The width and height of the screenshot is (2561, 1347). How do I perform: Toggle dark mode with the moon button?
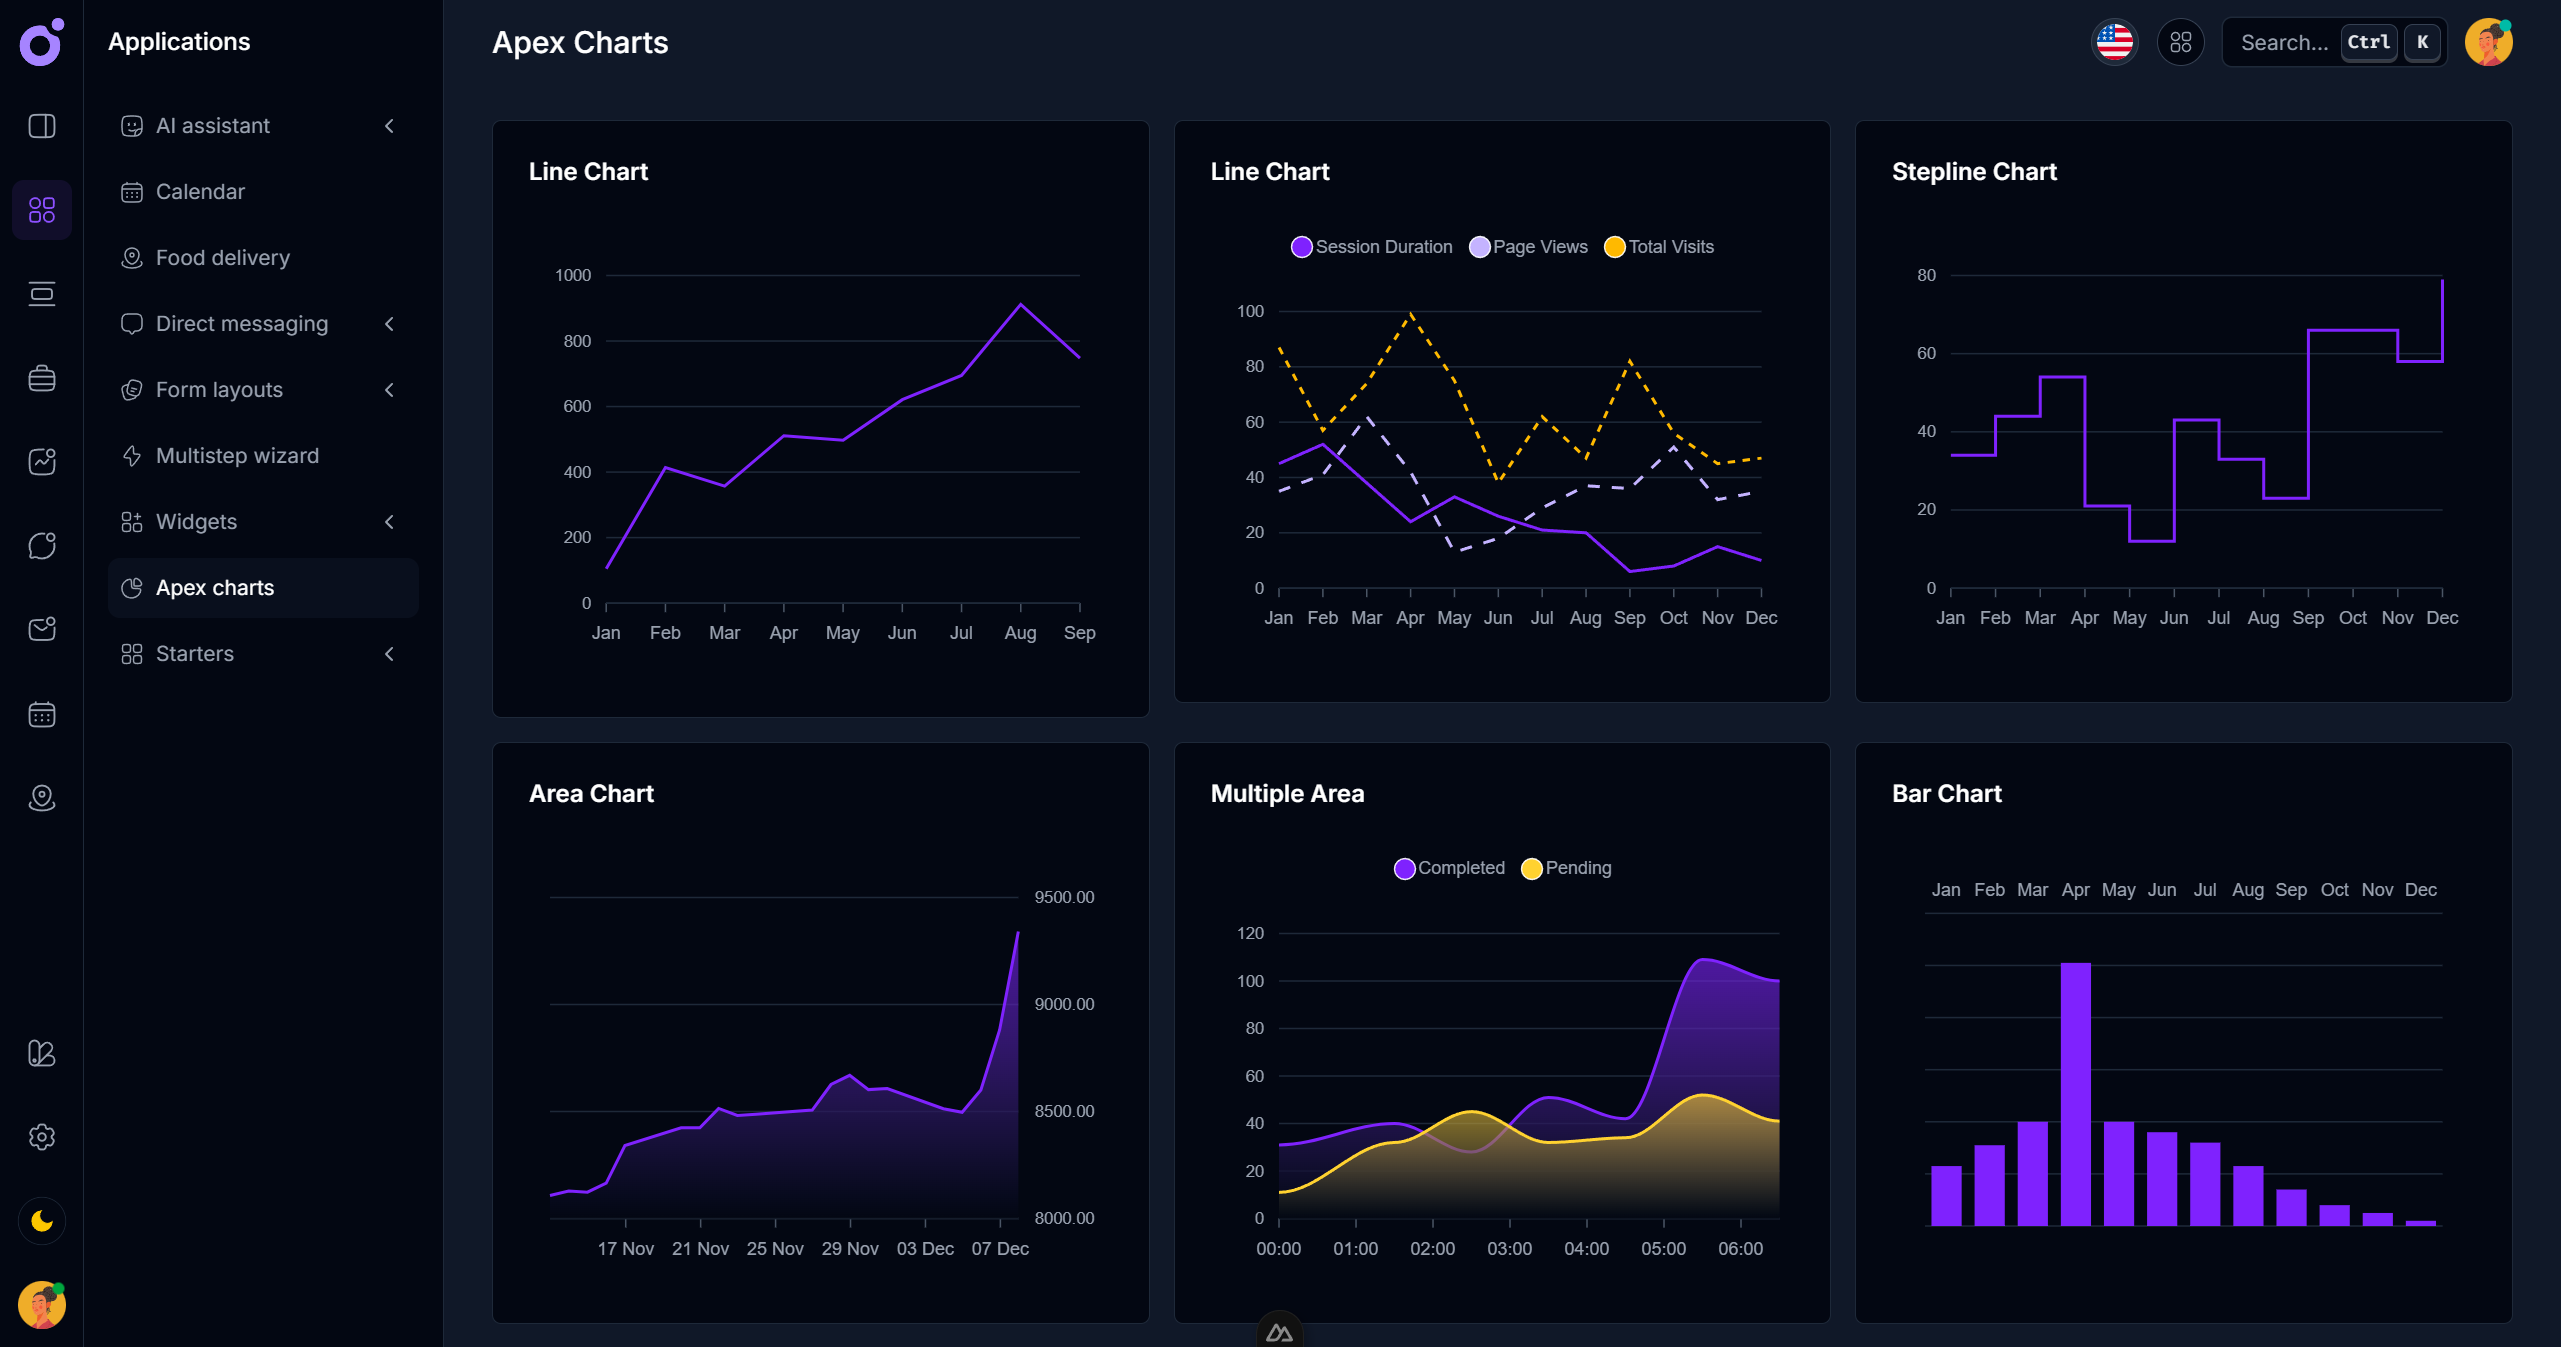[x=42, y=1221]
